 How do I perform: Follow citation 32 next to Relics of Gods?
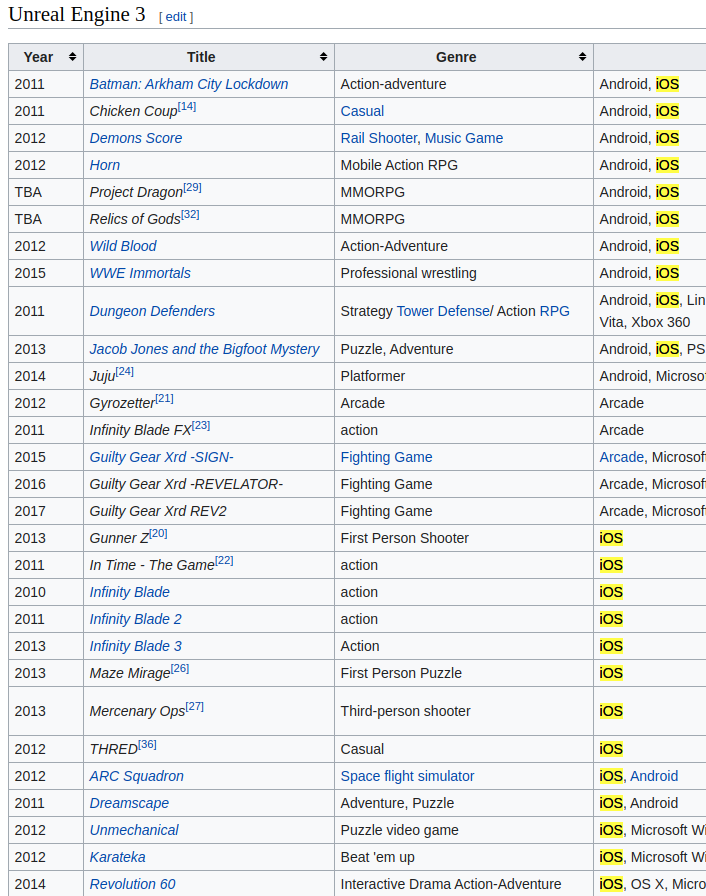coord(190,214)
